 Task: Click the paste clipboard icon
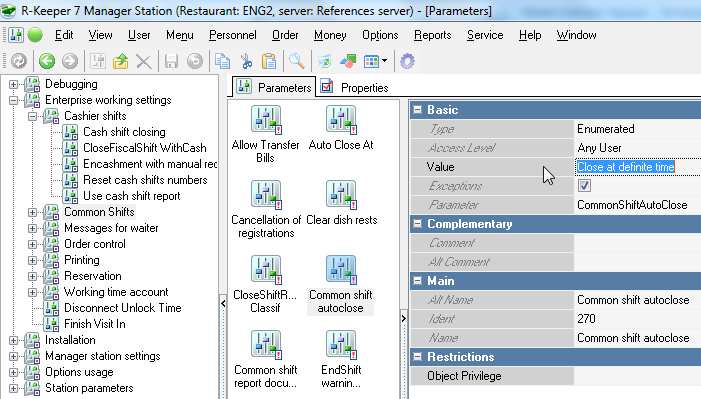(269, 61)
